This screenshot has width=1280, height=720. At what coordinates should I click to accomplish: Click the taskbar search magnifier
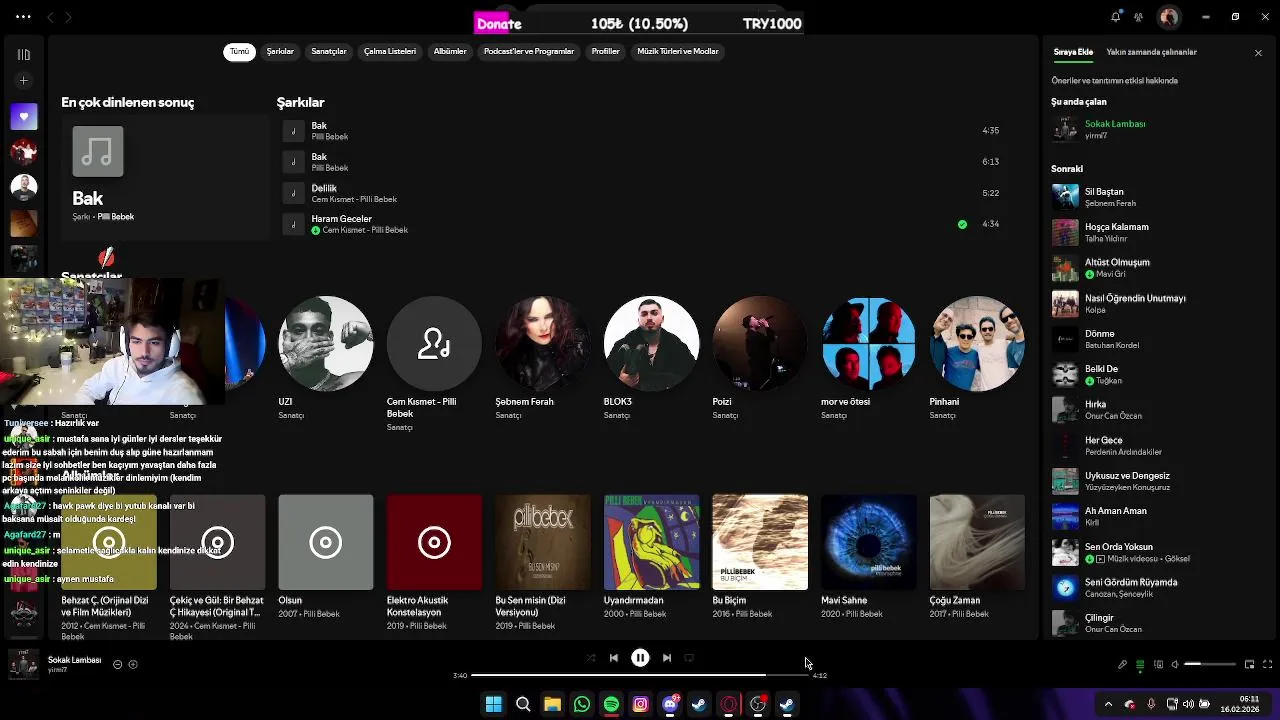click(523, 705)
